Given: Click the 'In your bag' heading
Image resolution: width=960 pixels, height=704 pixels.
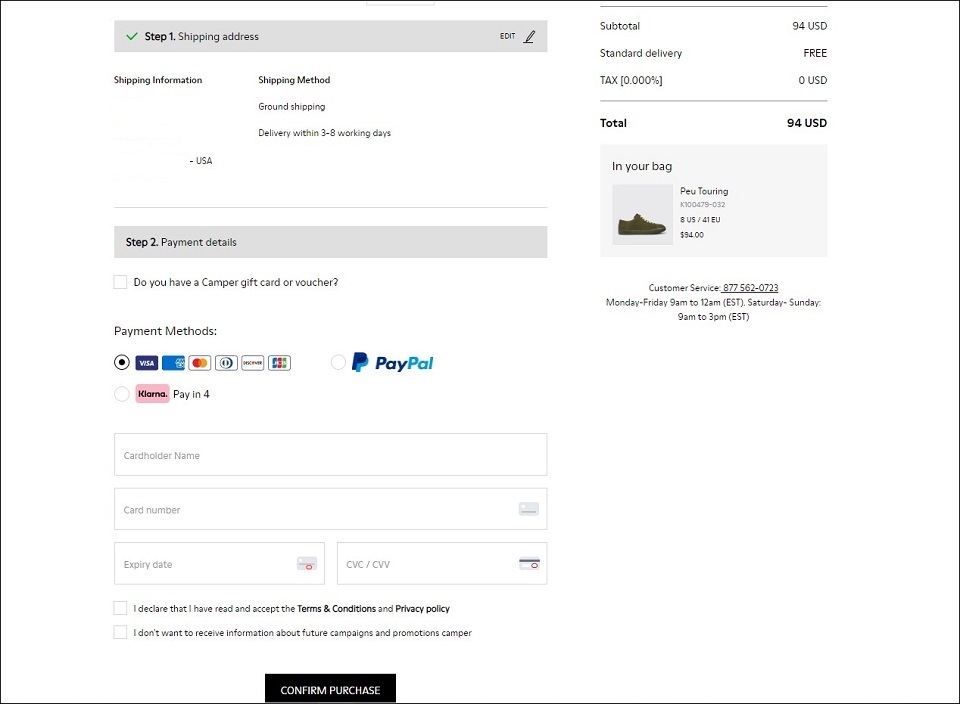Looking at the screenshot, I should [642, 167].
